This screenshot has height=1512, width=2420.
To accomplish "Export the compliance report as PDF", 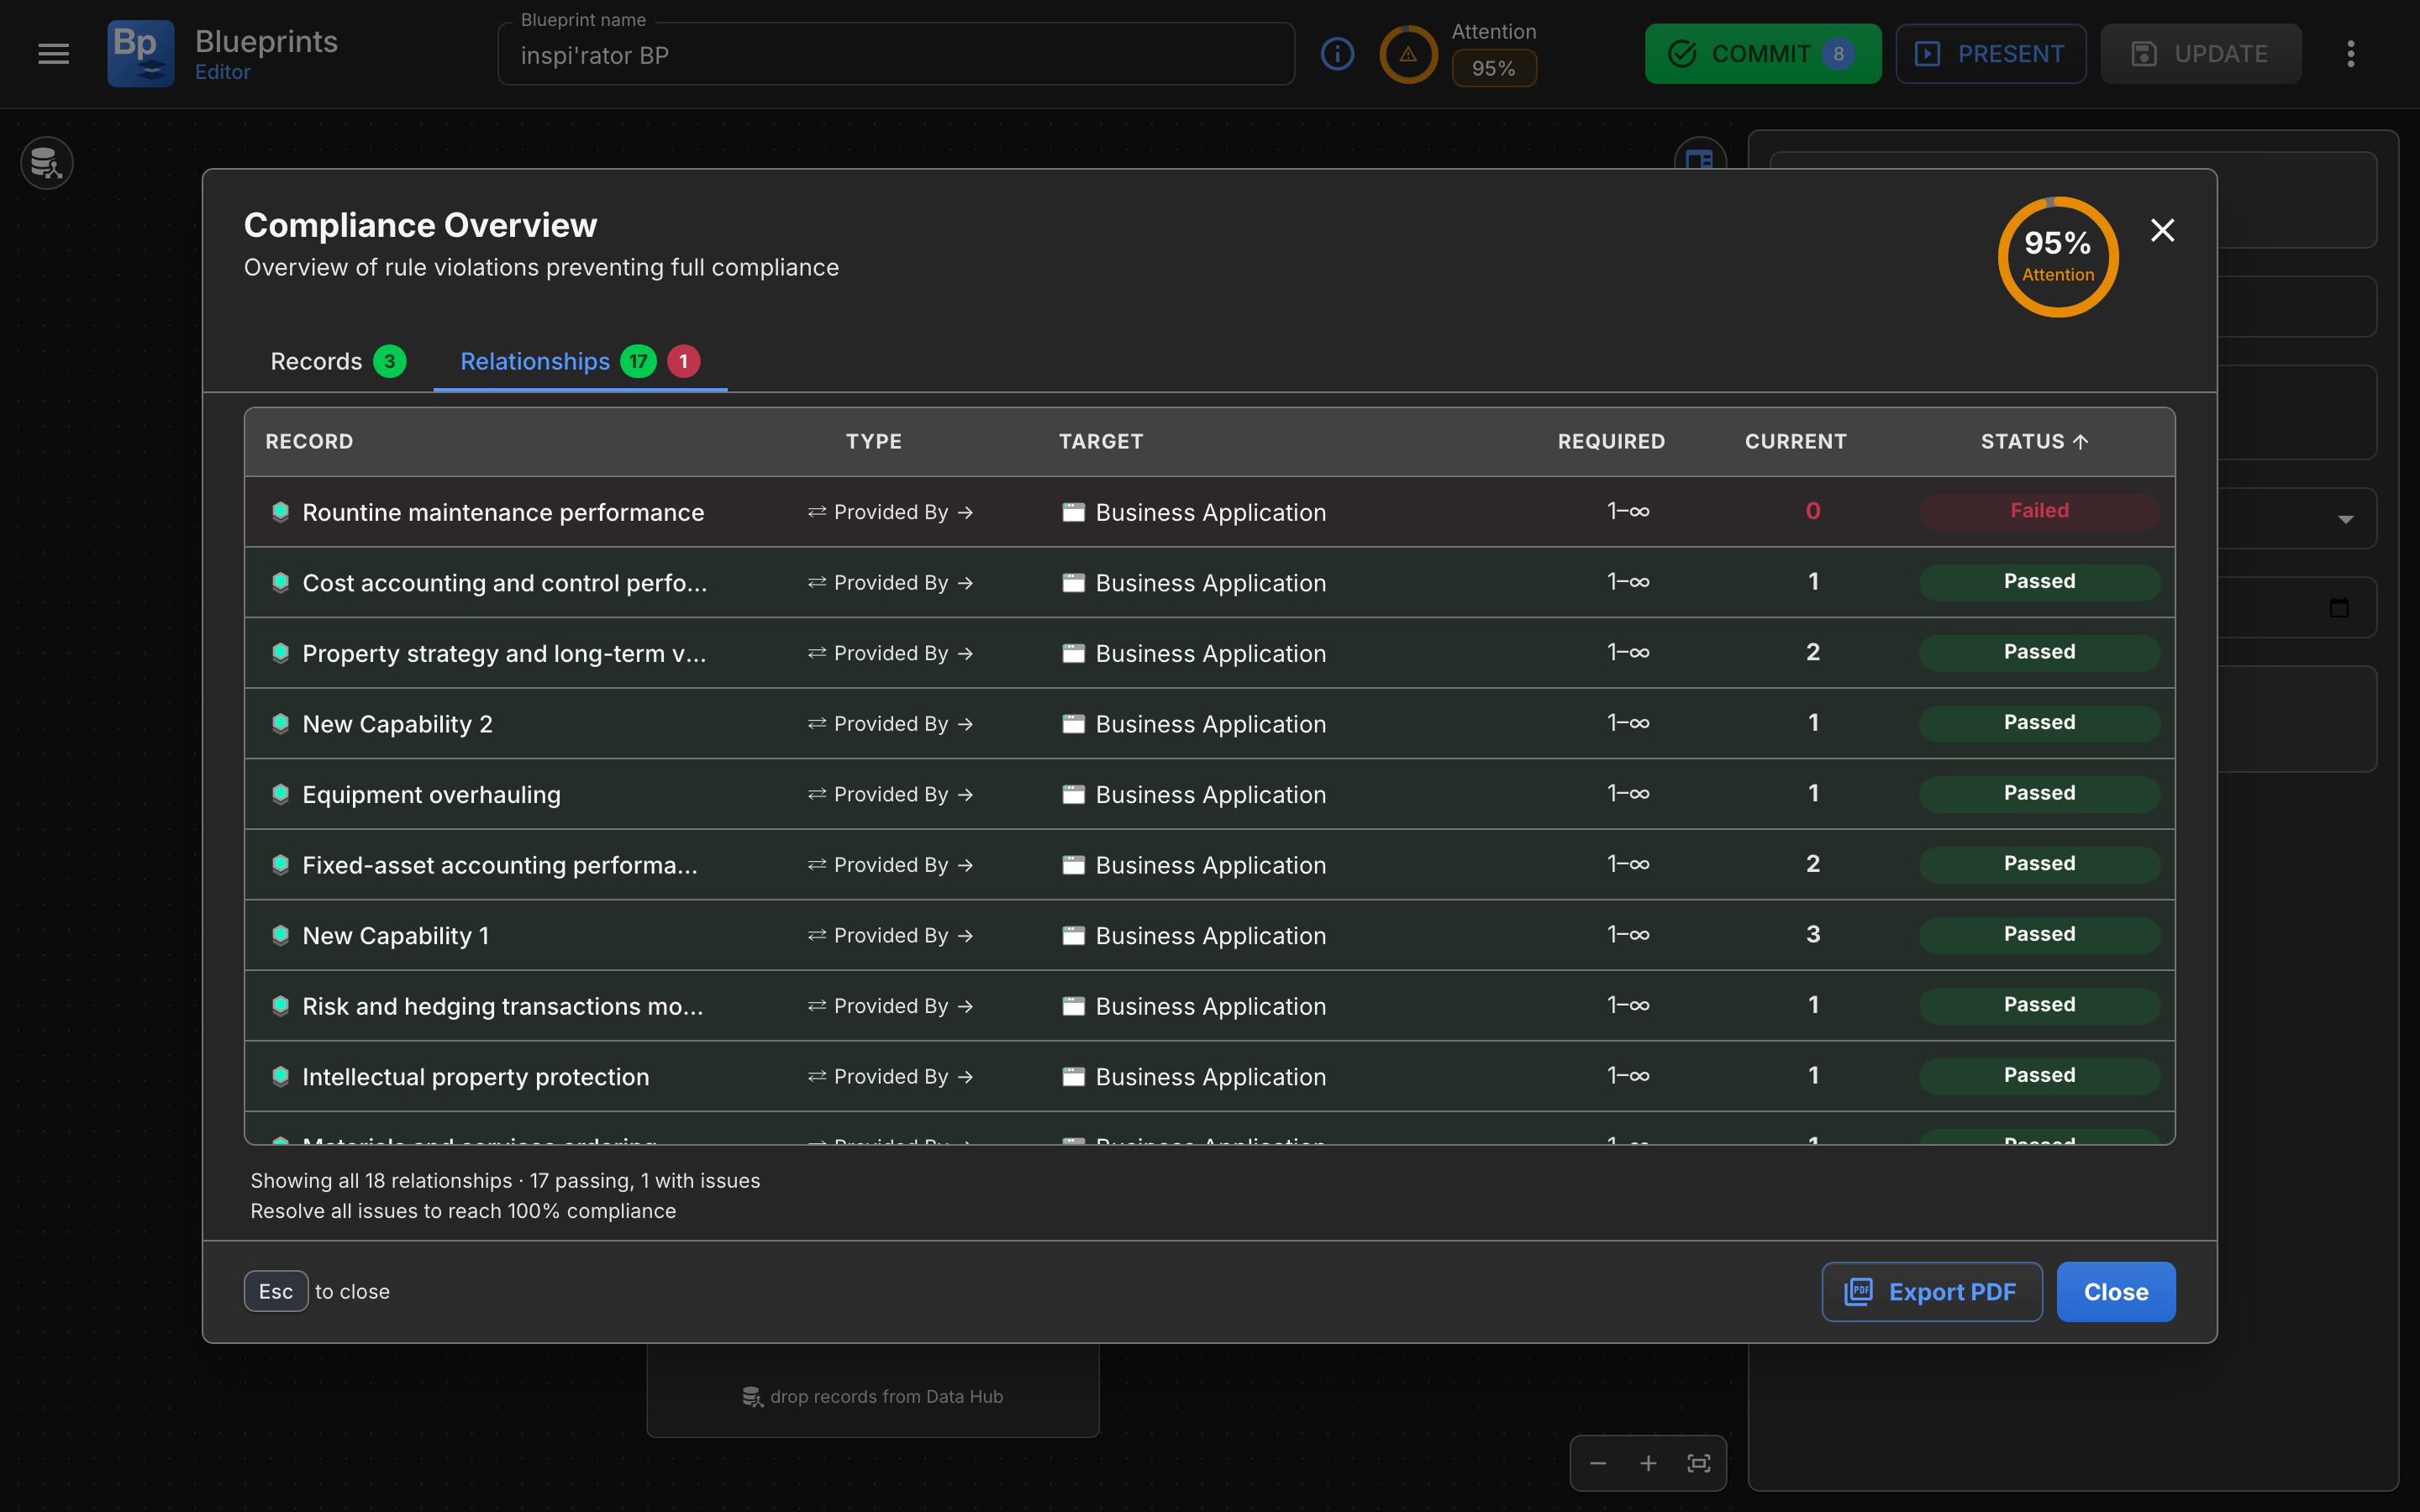I will tap(1931, 1292).
